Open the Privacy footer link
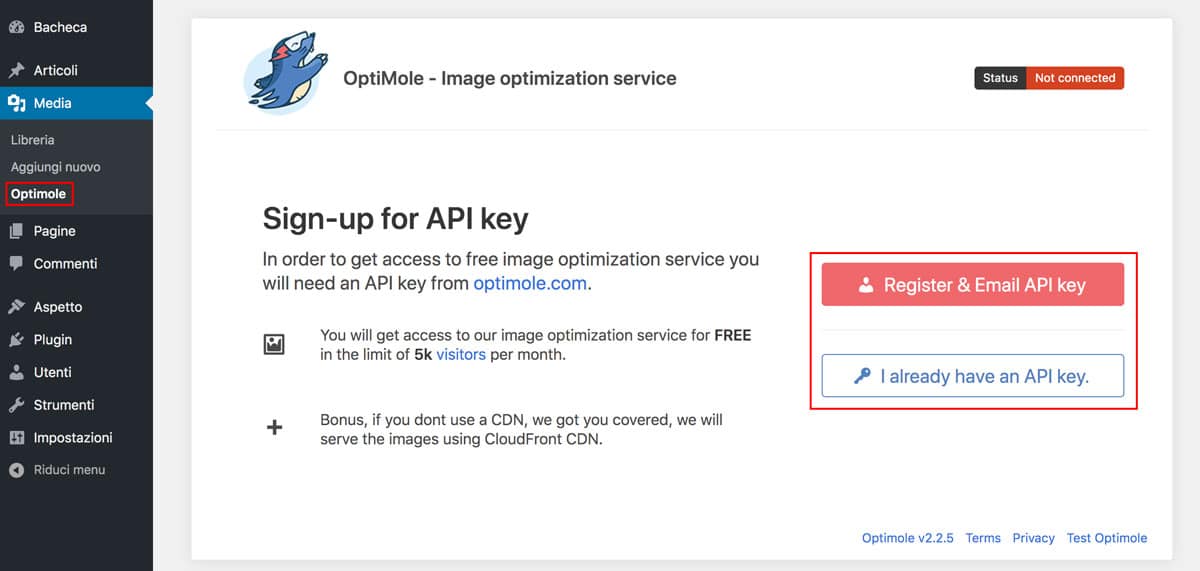Image resolution: width=1200 pixels, height=571 pixels. 1033,538
